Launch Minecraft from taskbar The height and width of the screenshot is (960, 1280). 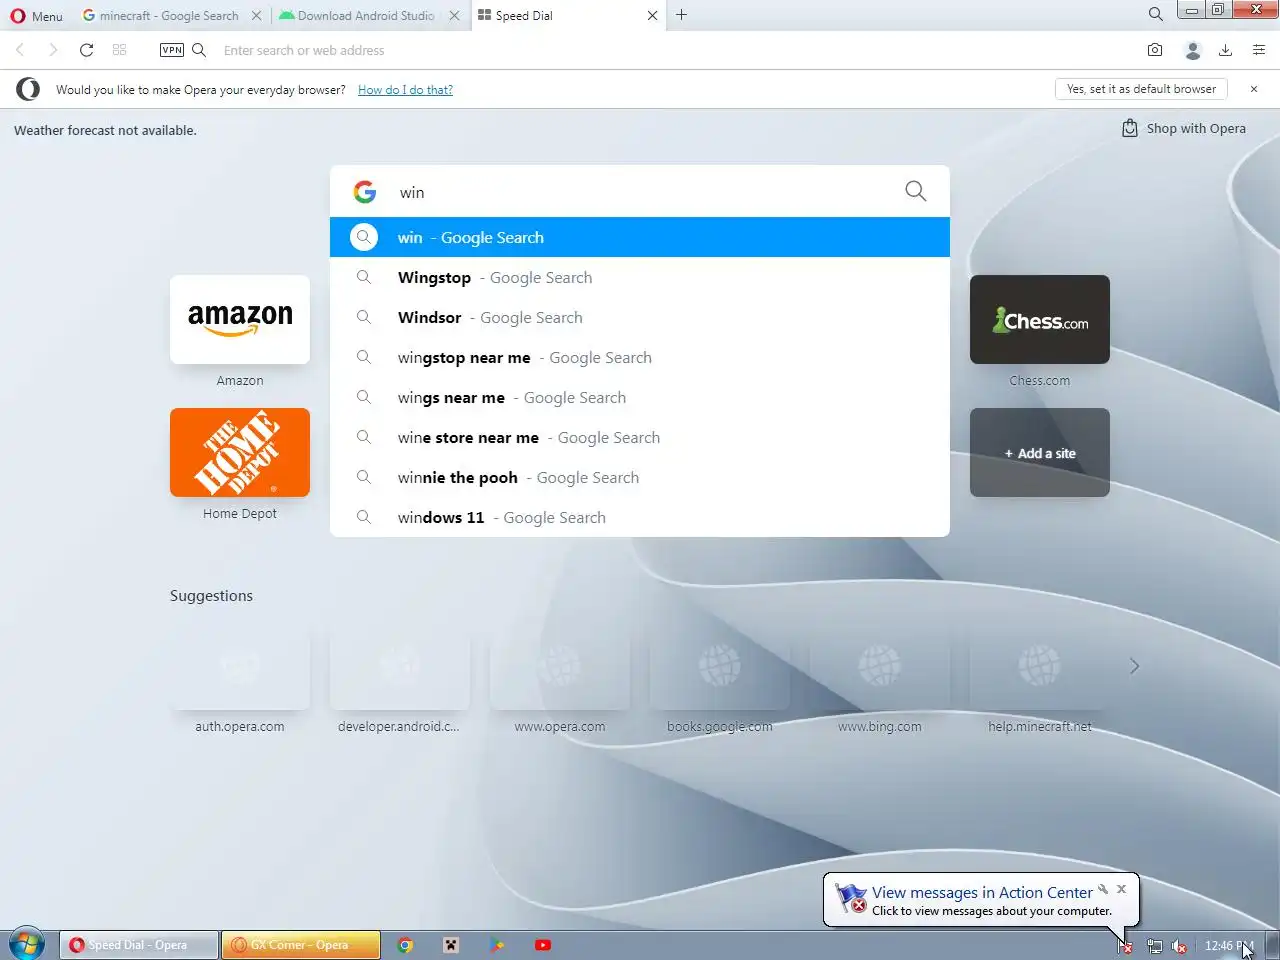pos(451,945)
